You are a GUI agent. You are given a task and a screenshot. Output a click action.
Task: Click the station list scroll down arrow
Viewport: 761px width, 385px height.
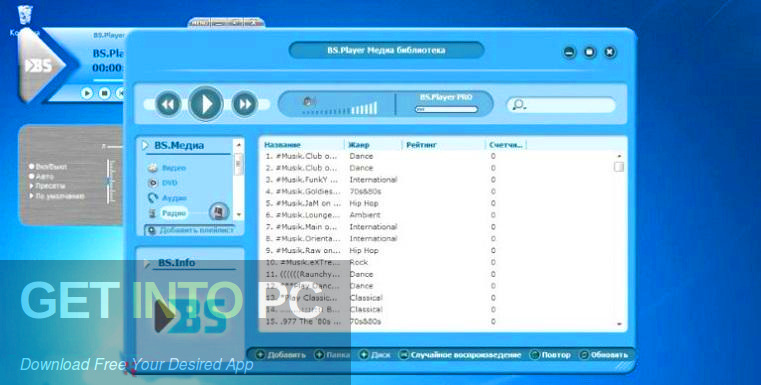pyautogui.click(x=619, y=324)
